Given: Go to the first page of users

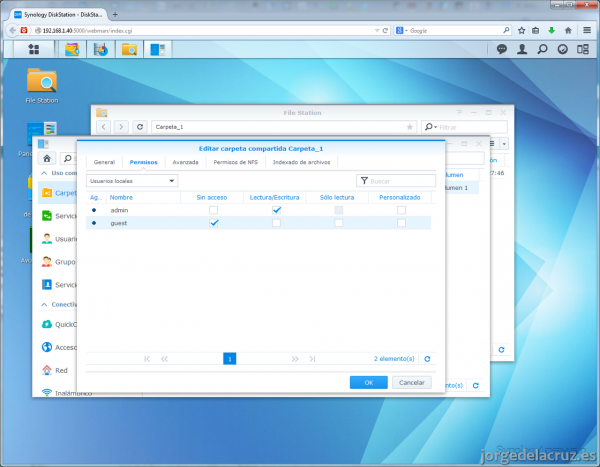Looking at the screenshot, I should point(147,359).
